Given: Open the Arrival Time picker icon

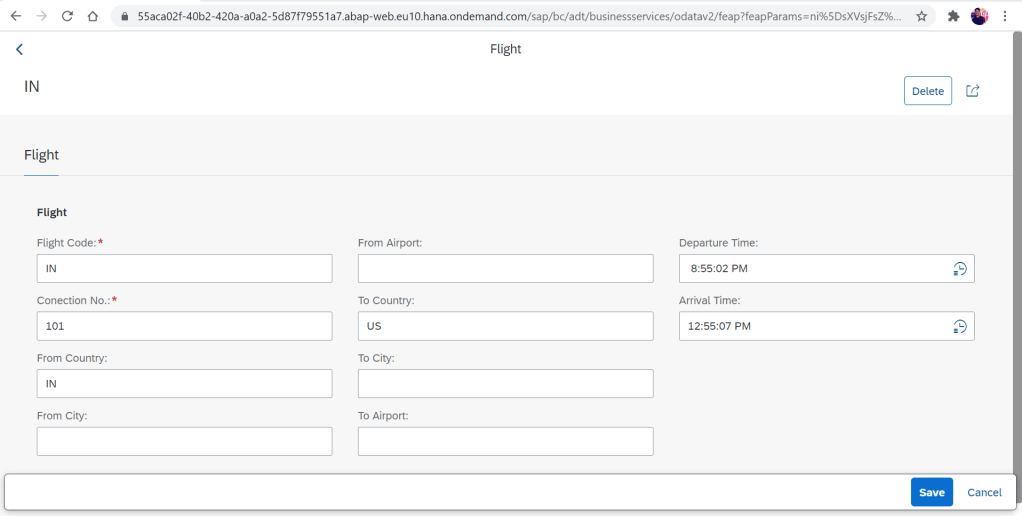Looking at the screenshot, I should coord(959,326).
